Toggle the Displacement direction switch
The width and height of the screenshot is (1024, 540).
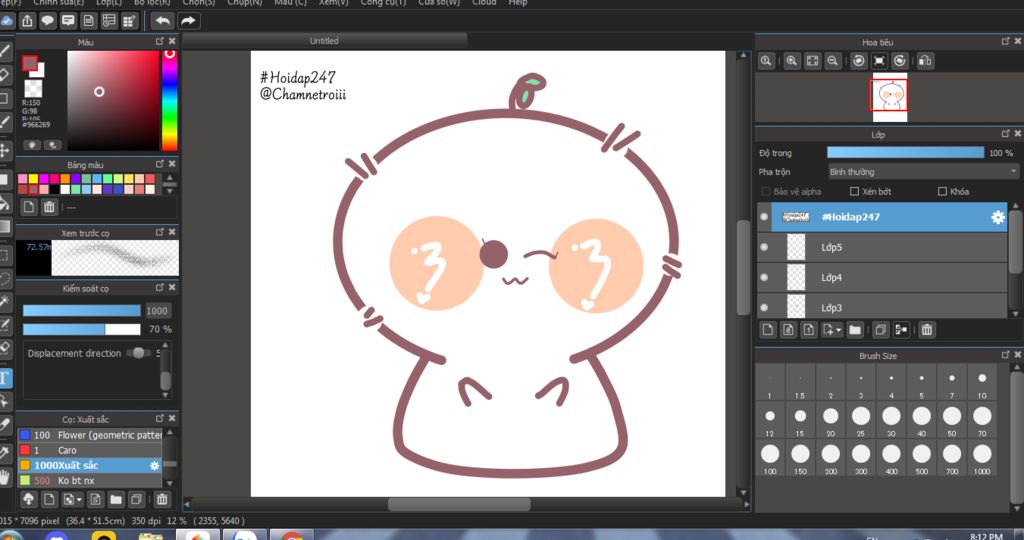coord(138,353)
